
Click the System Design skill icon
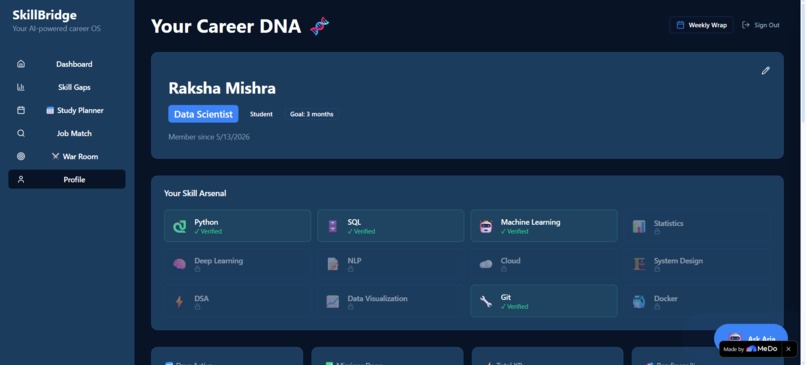[x=639, y=264]
